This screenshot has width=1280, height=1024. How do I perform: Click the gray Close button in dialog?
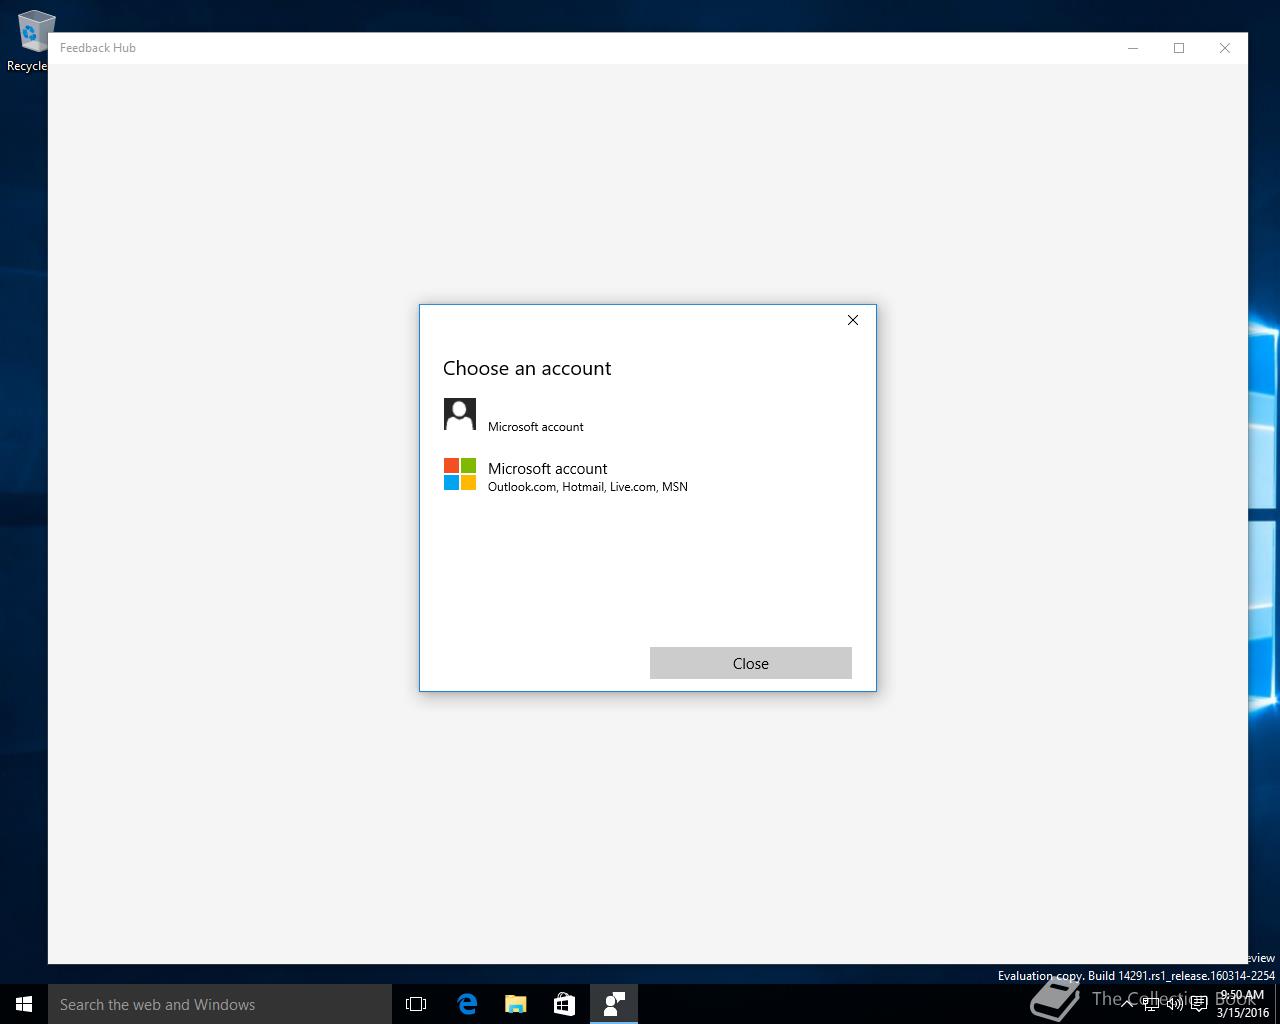pos(751,663)
